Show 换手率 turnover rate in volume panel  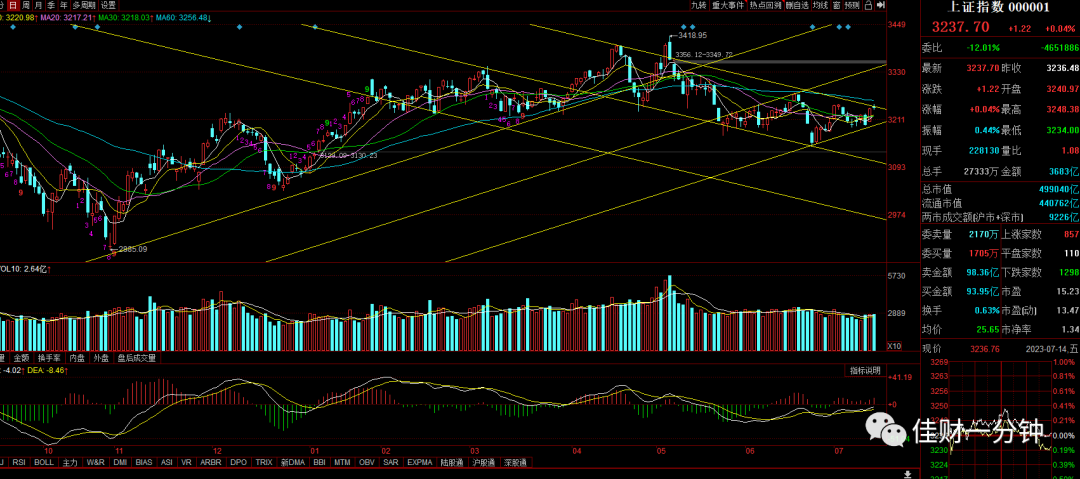[x=50, y=358]
